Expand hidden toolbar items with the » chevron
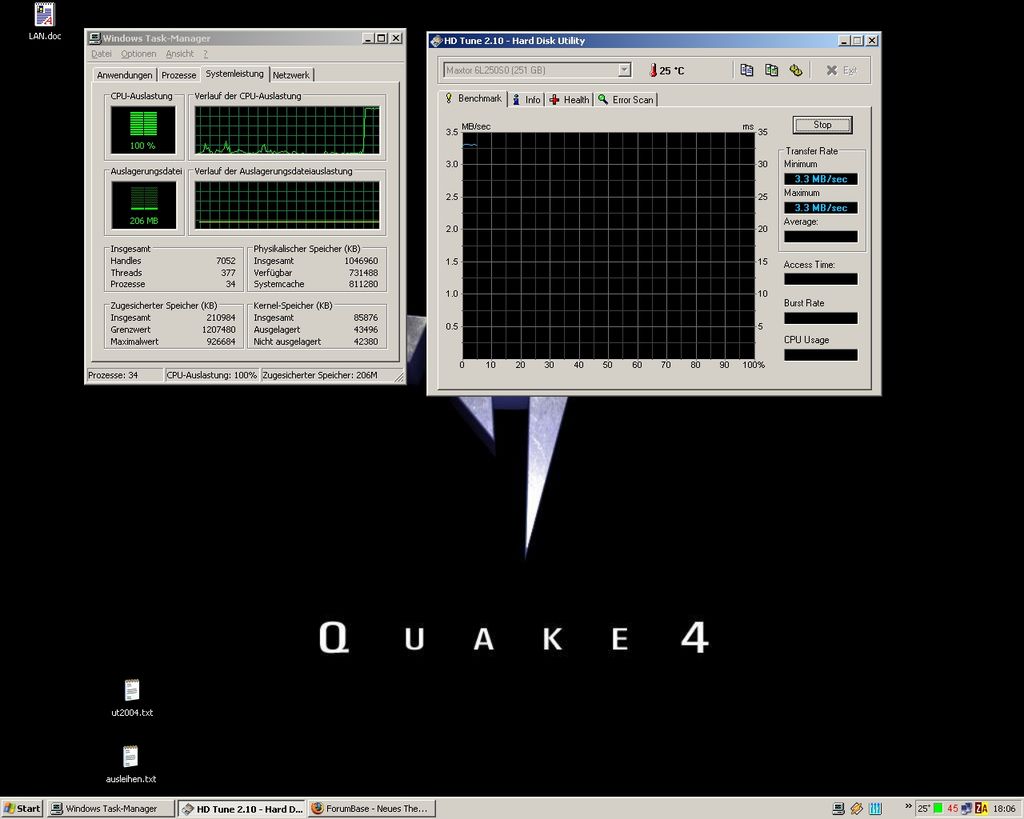Viewport: 1024px width, 819px height. (908, 806)
